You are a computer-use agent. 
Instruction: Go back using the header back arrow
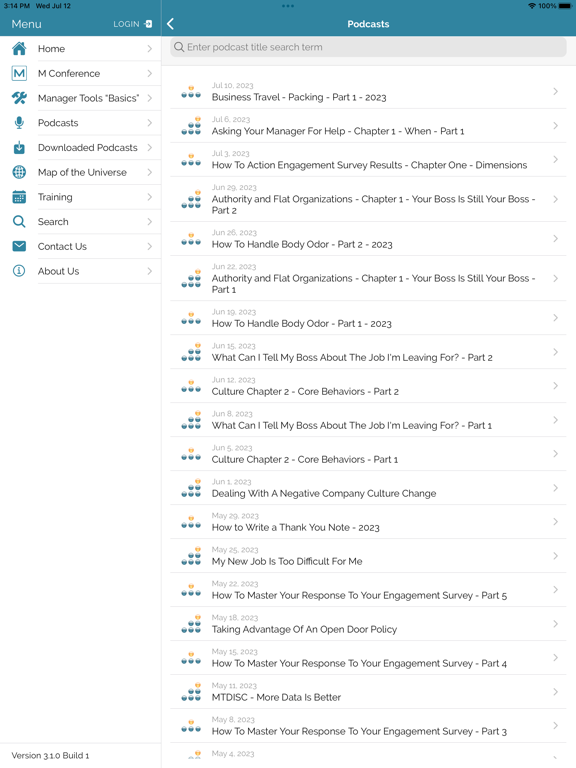click(x=170, y=24)
